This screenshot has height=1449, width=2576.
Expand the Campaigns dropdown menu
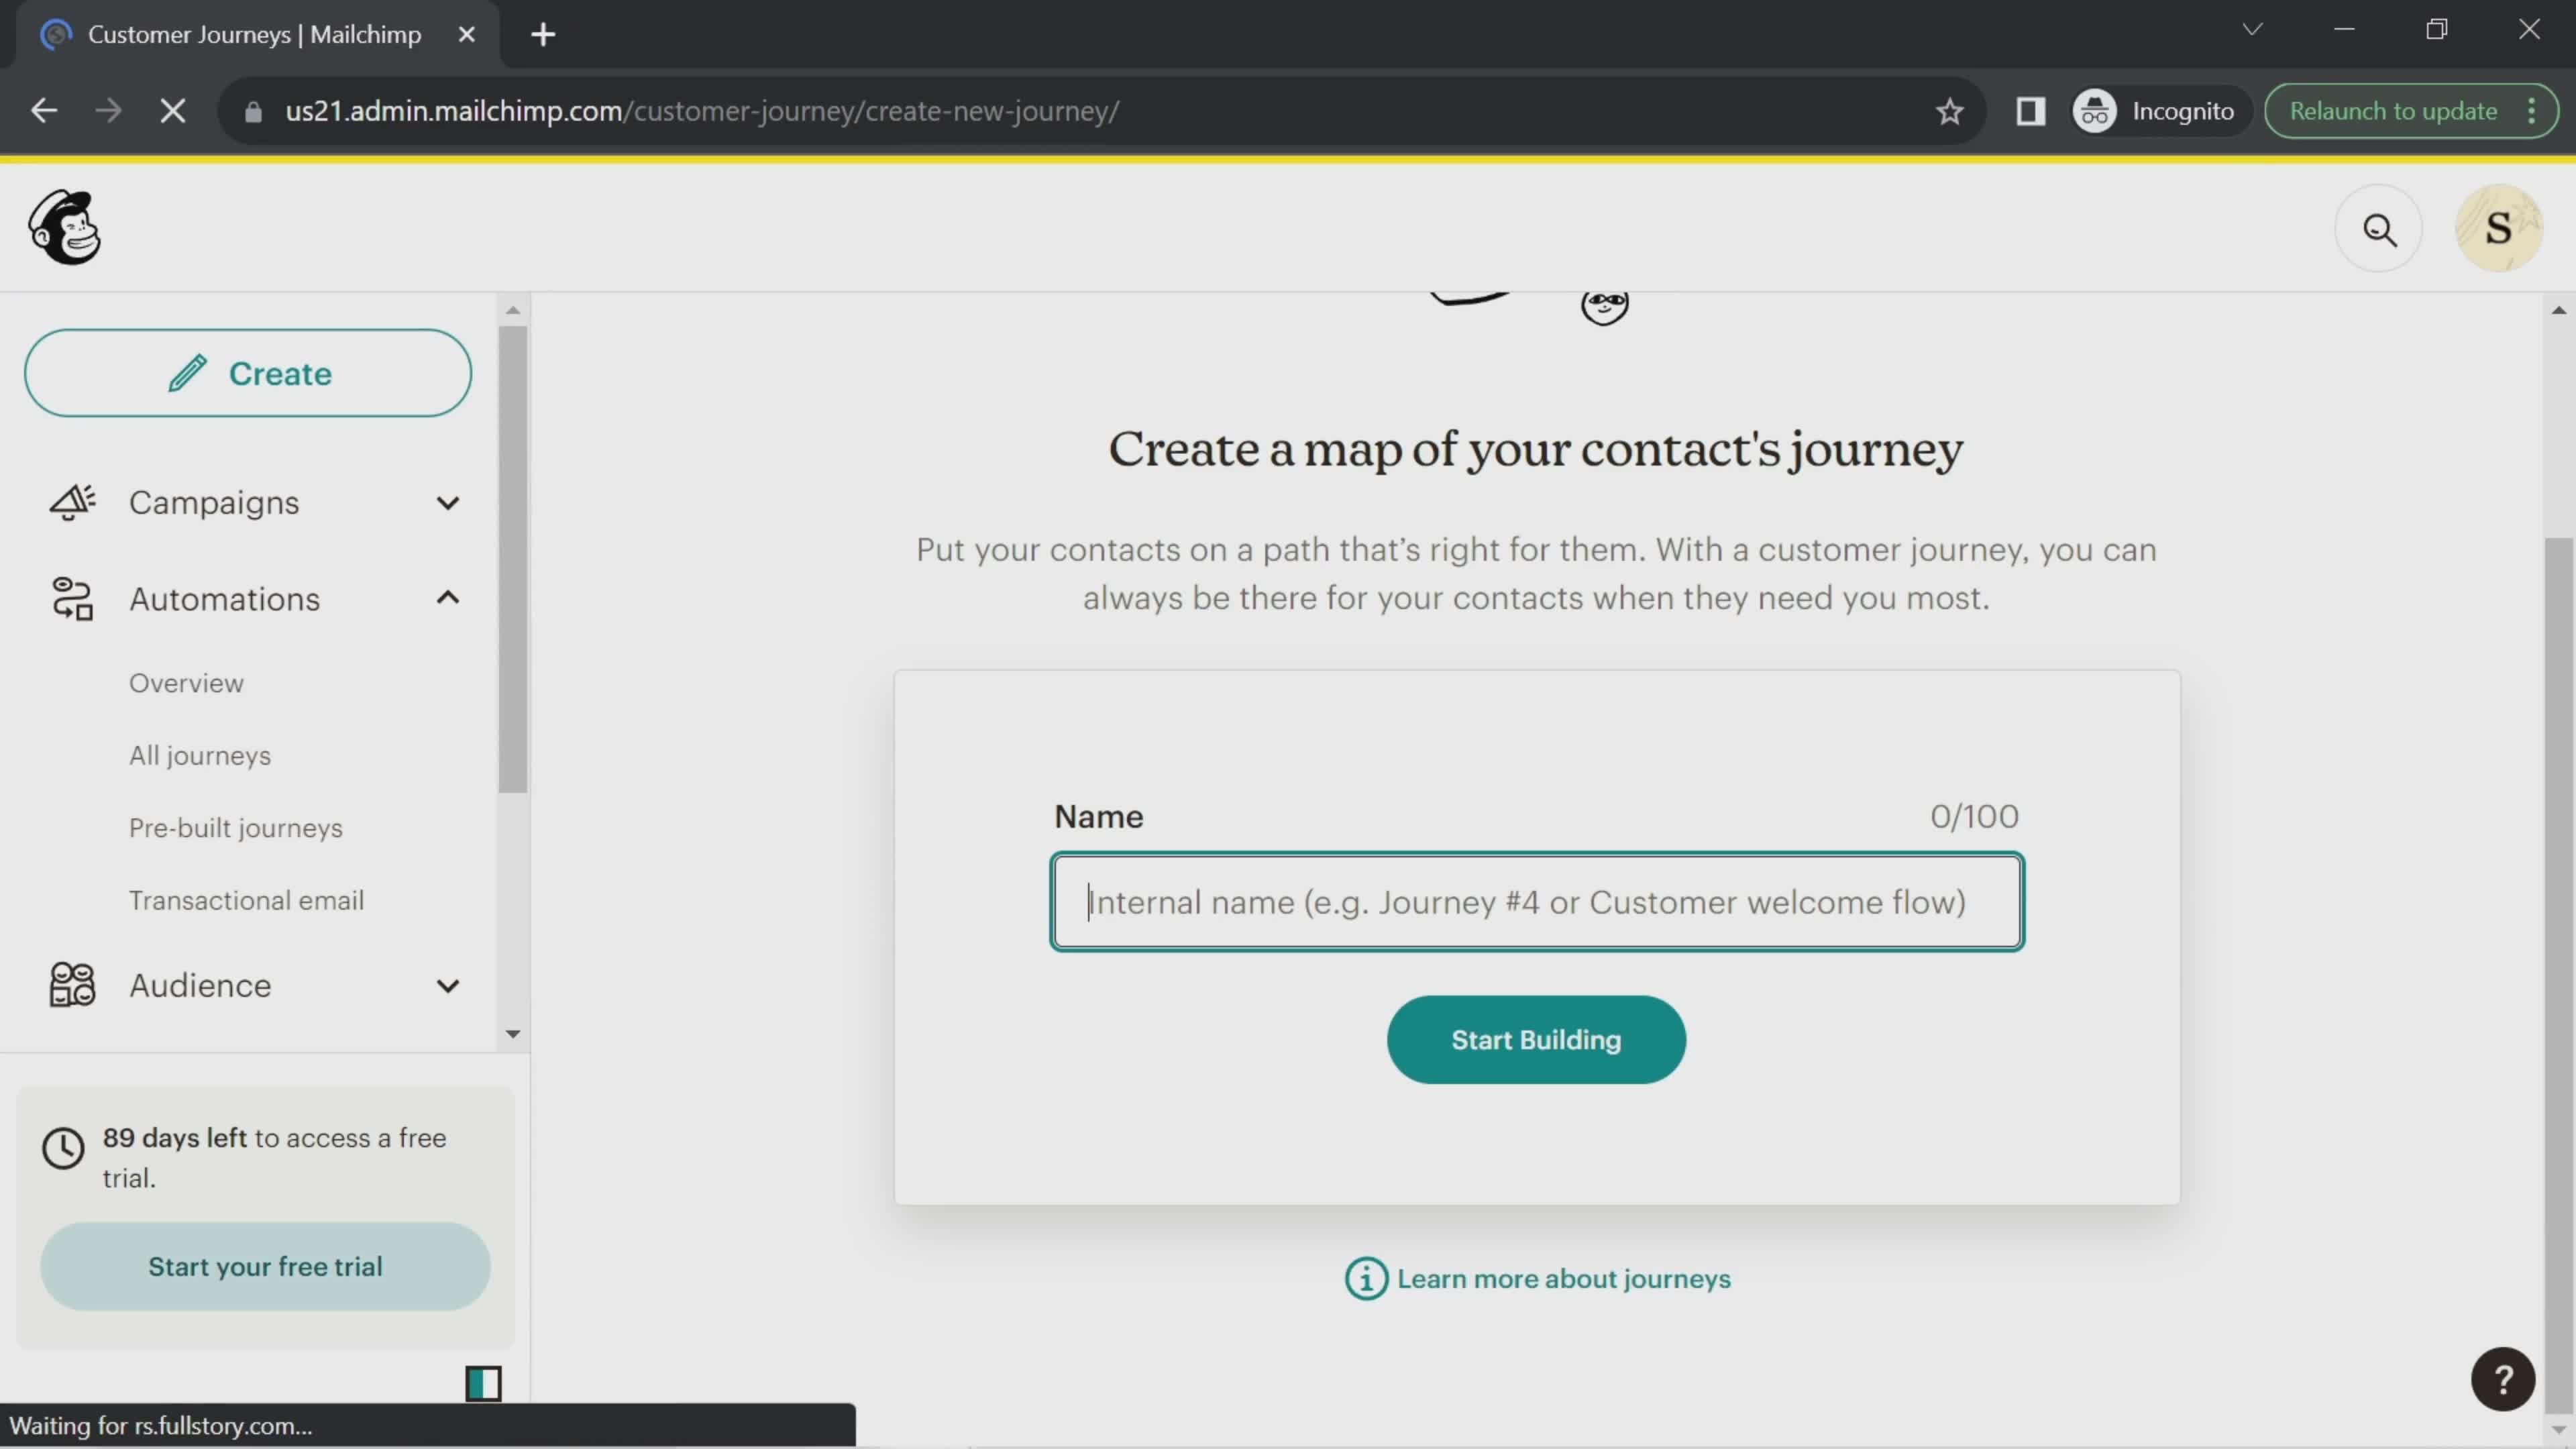(x=447, y=502)
